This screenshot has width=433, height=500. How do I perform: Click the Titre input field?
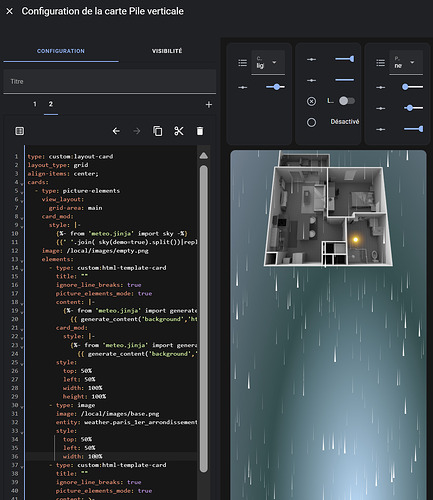[x=110, y=81]
